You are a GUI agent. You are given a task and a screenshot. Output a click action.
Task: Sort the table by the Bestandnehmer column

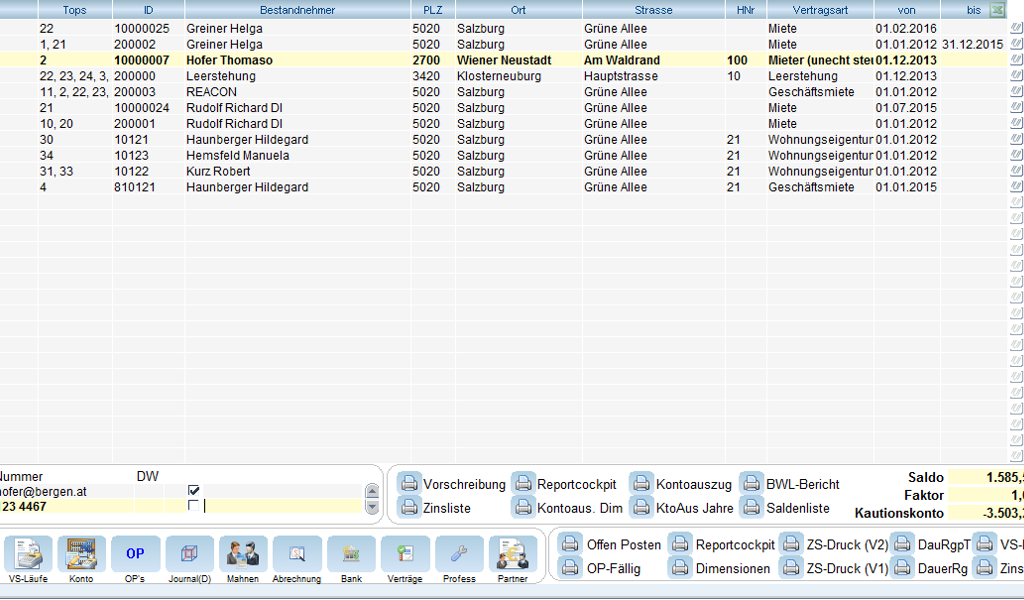pos(296,10)
